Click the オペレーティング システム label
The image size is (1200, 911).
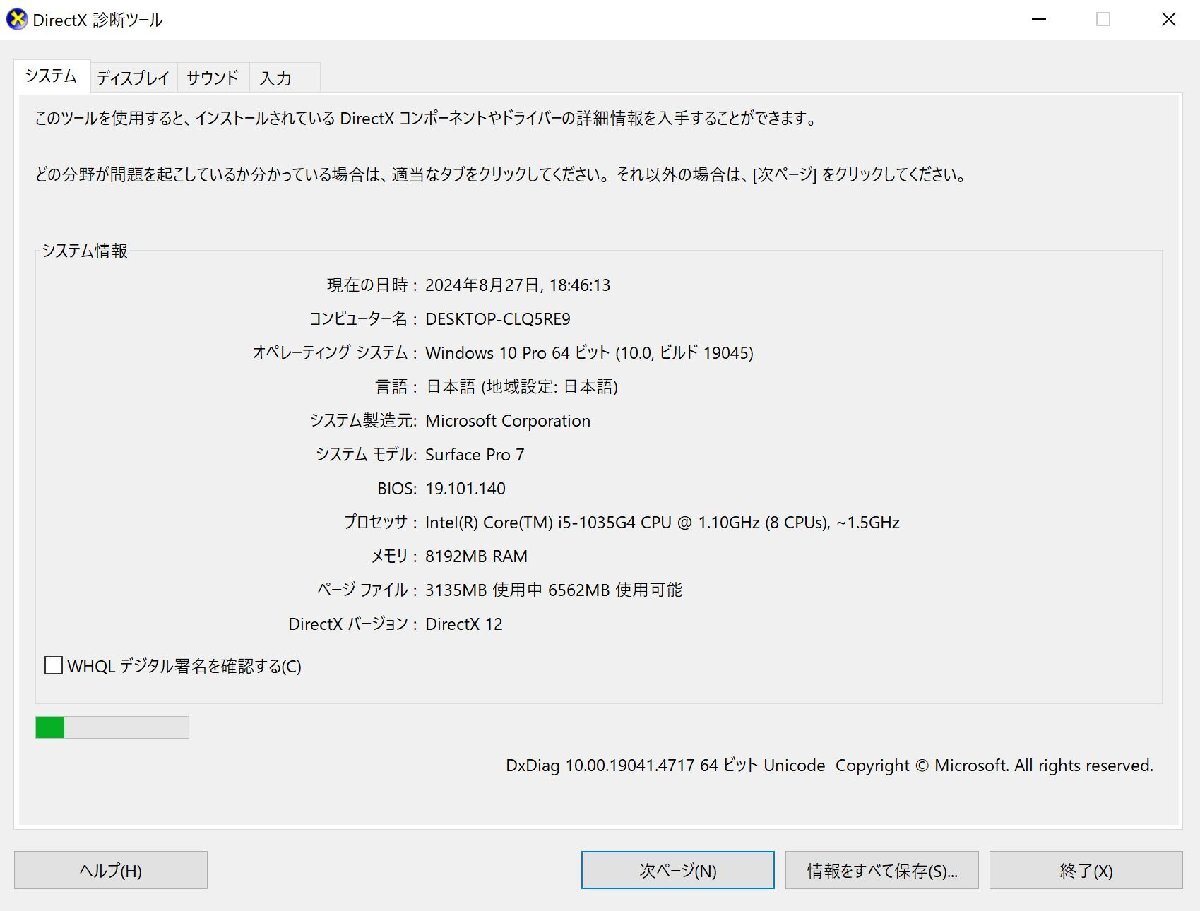pos(335,353)
